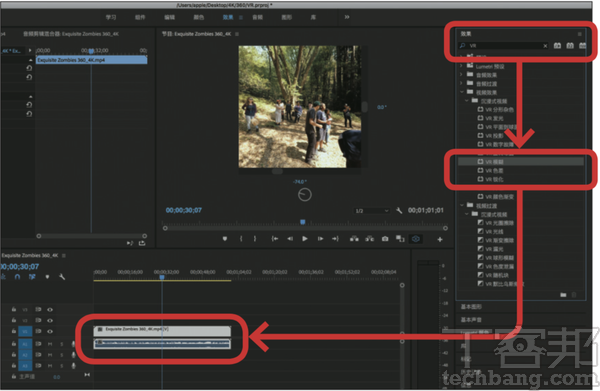Image resolution: width=600 pixels, height=391 pixels.
Task: Toggle VR video display button
Action: [416, 239]
